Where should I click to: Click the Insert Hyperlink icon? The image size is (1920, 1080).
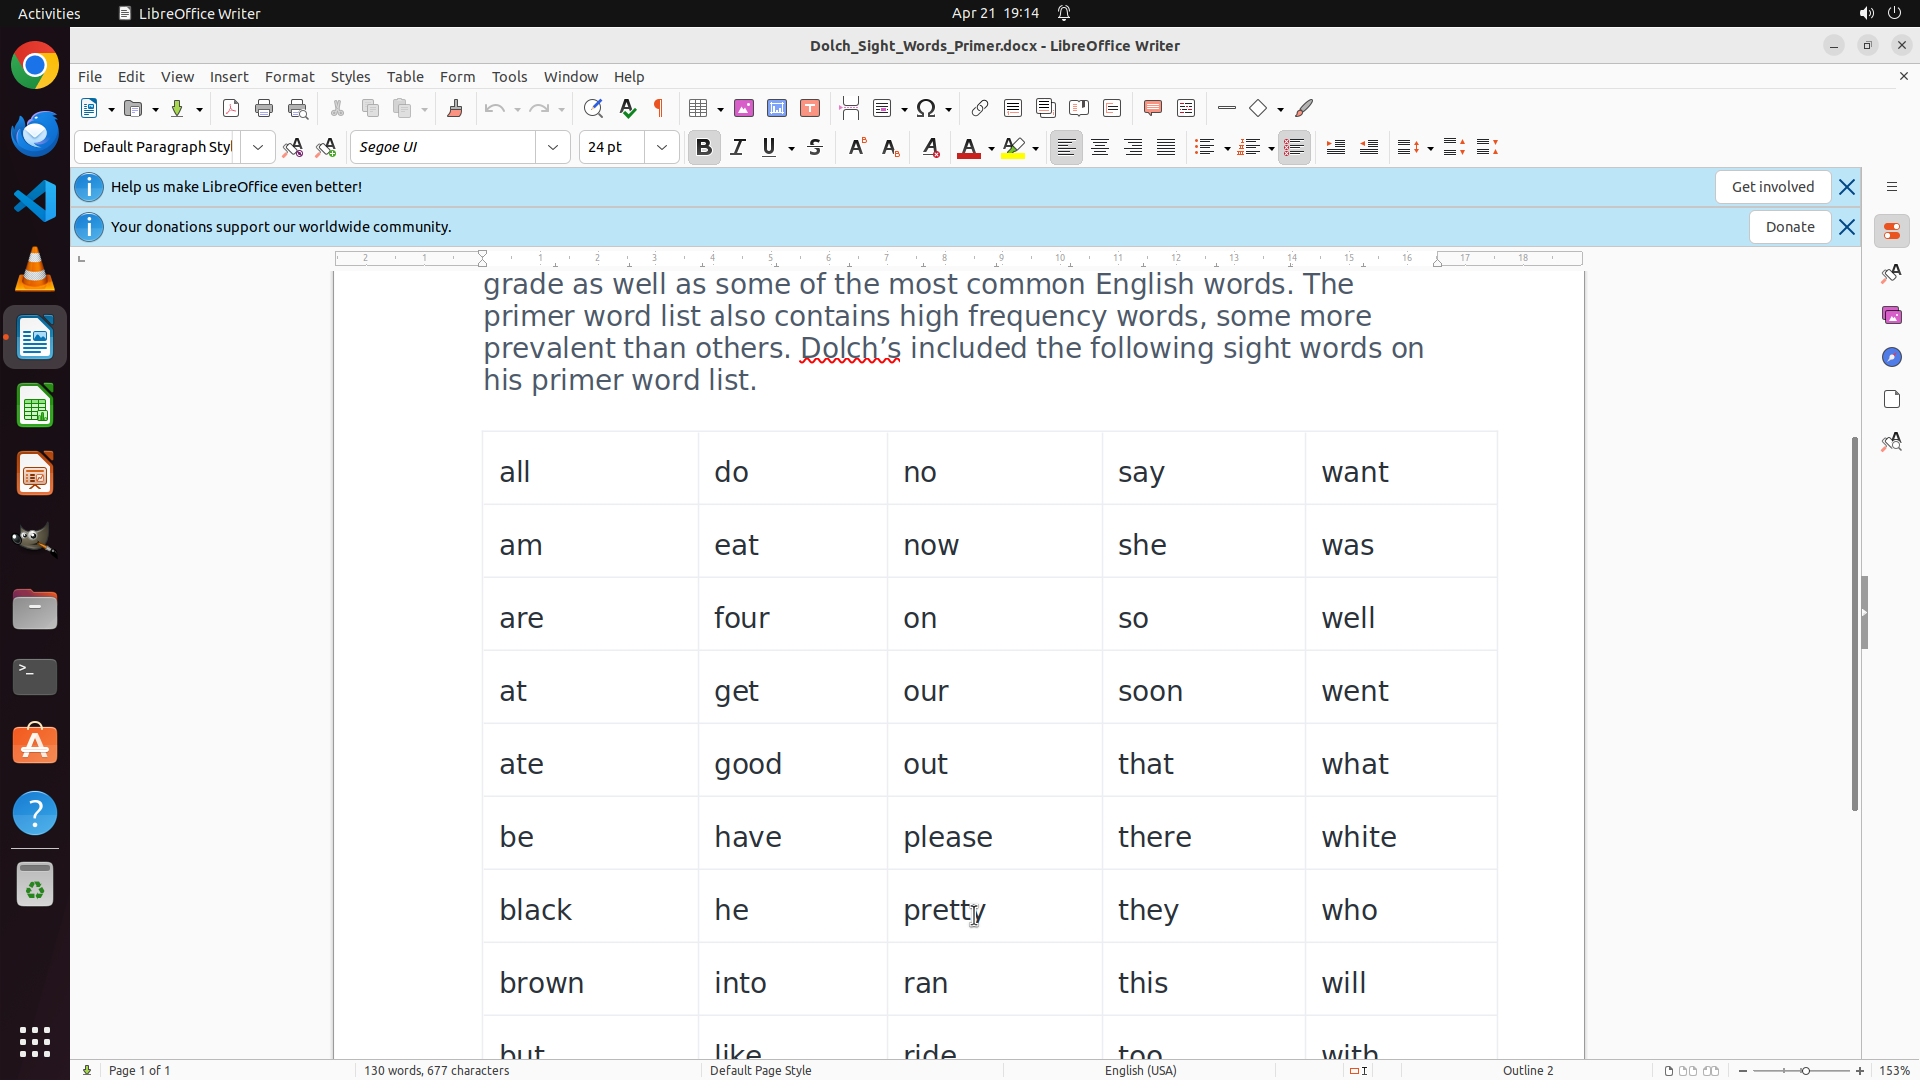(x=980, y=108)
